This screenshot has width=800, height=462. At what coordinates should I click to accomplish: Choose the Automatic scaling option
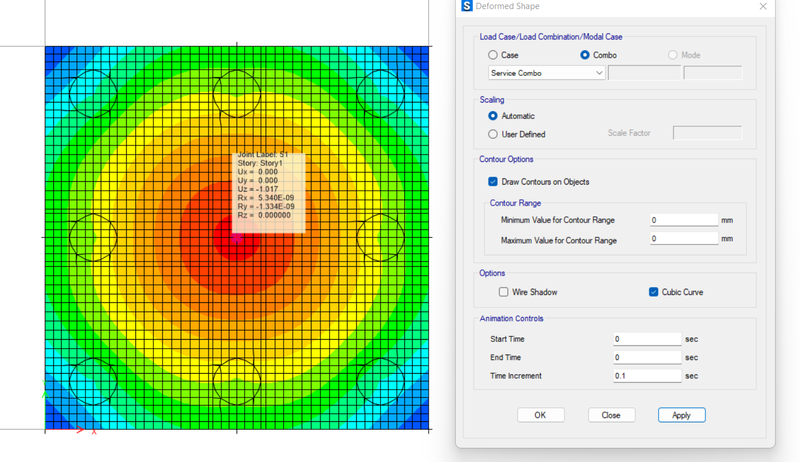coord(493,116)
